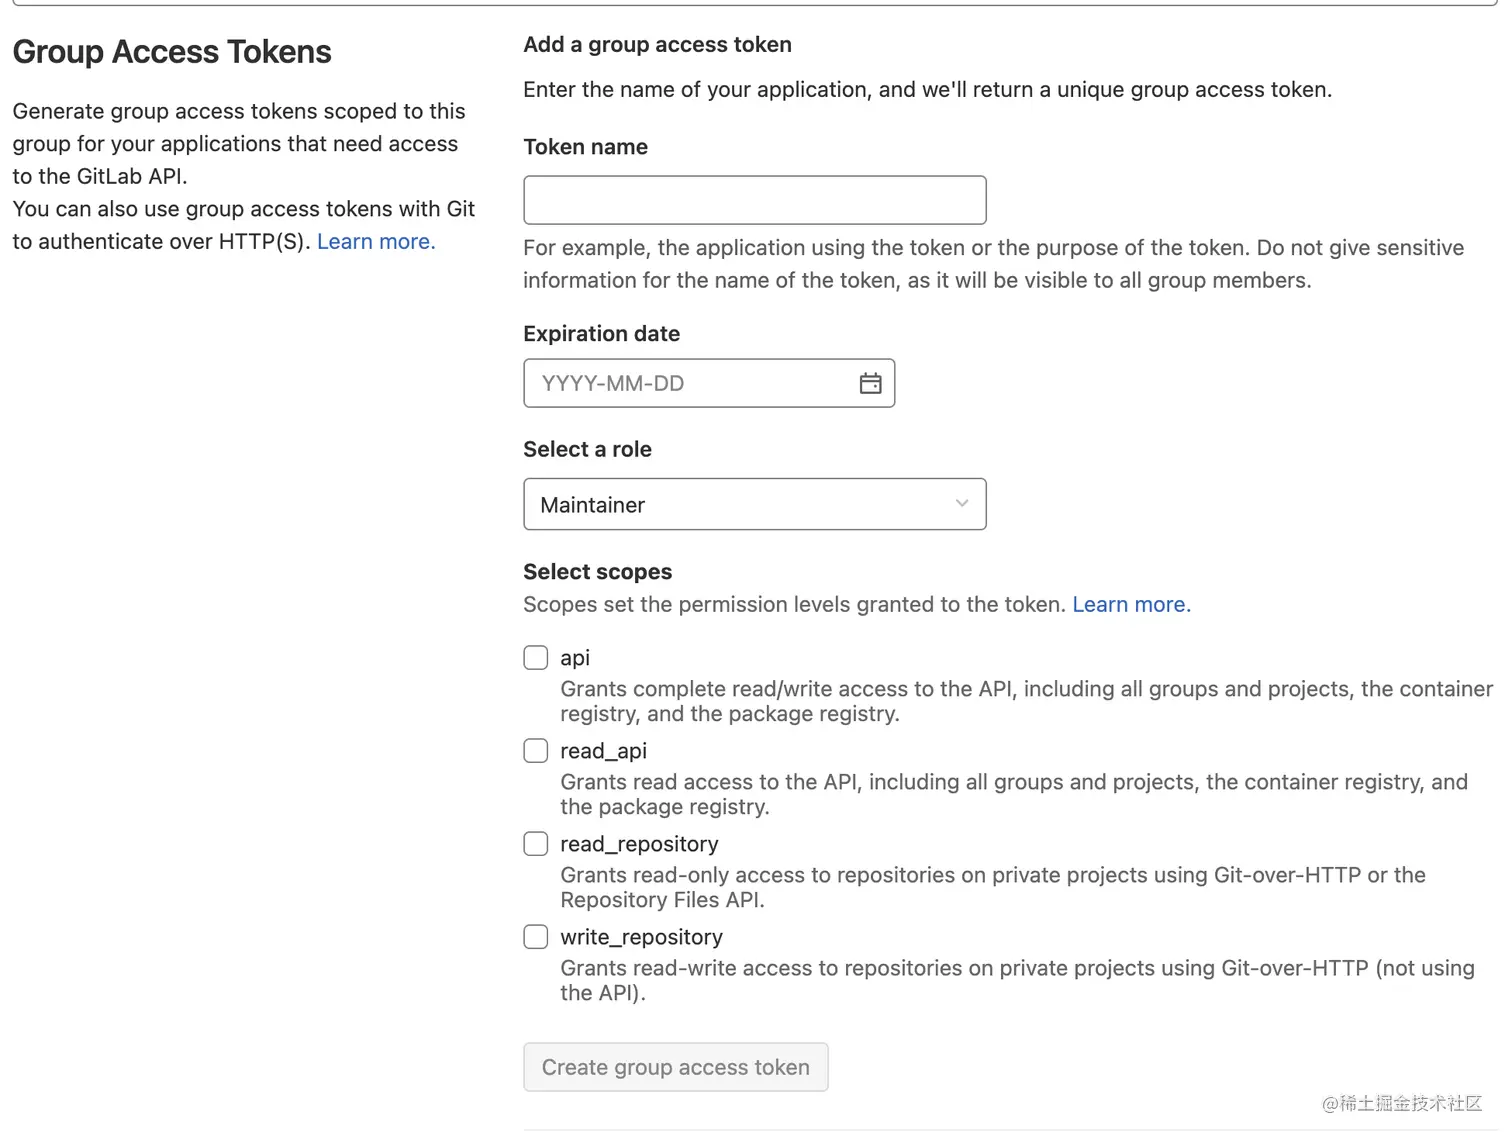Click the Select a role label
Viewport: 1512px width, 1143px height.
pos(587,450)
